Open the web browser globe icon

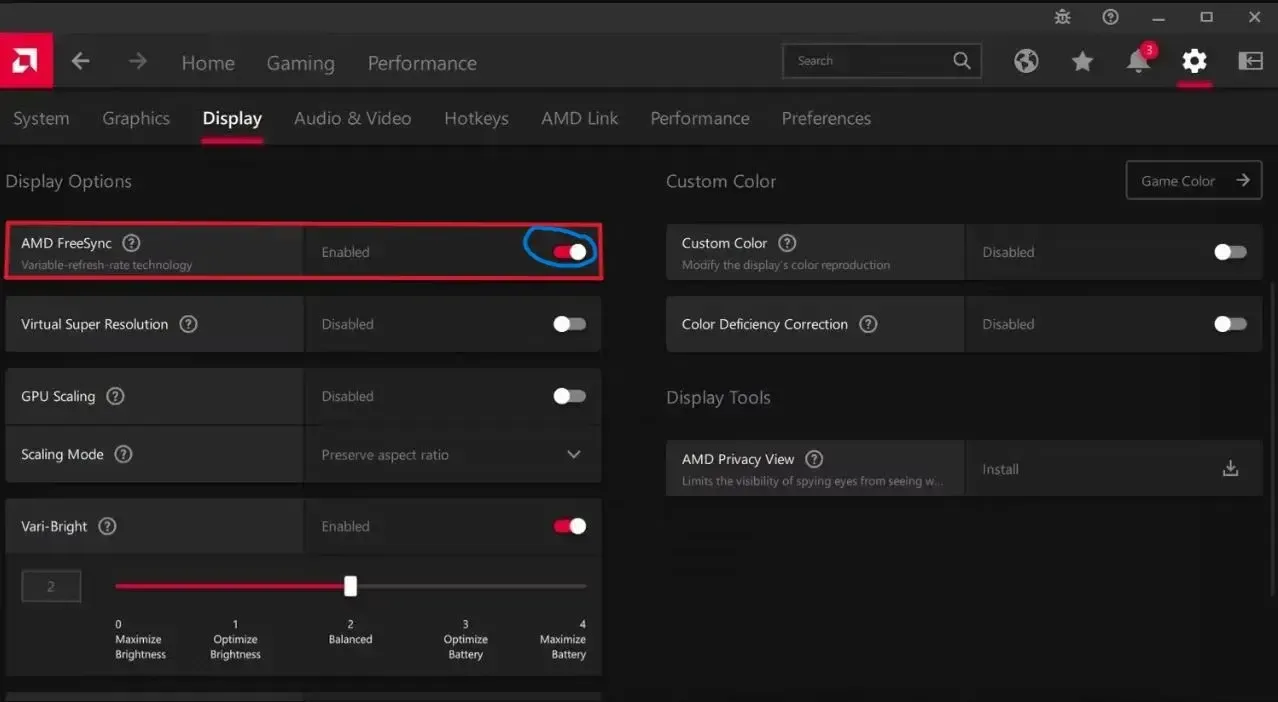click(x=1026, y=62)
